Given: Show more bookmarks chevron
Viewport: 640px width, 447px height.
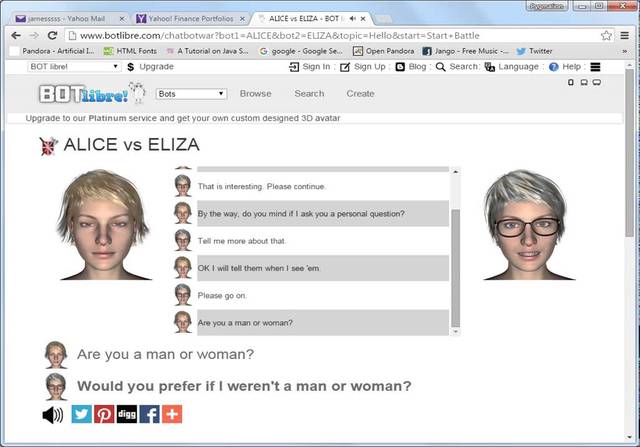Looking at the screenshot, I should [624, 51].
